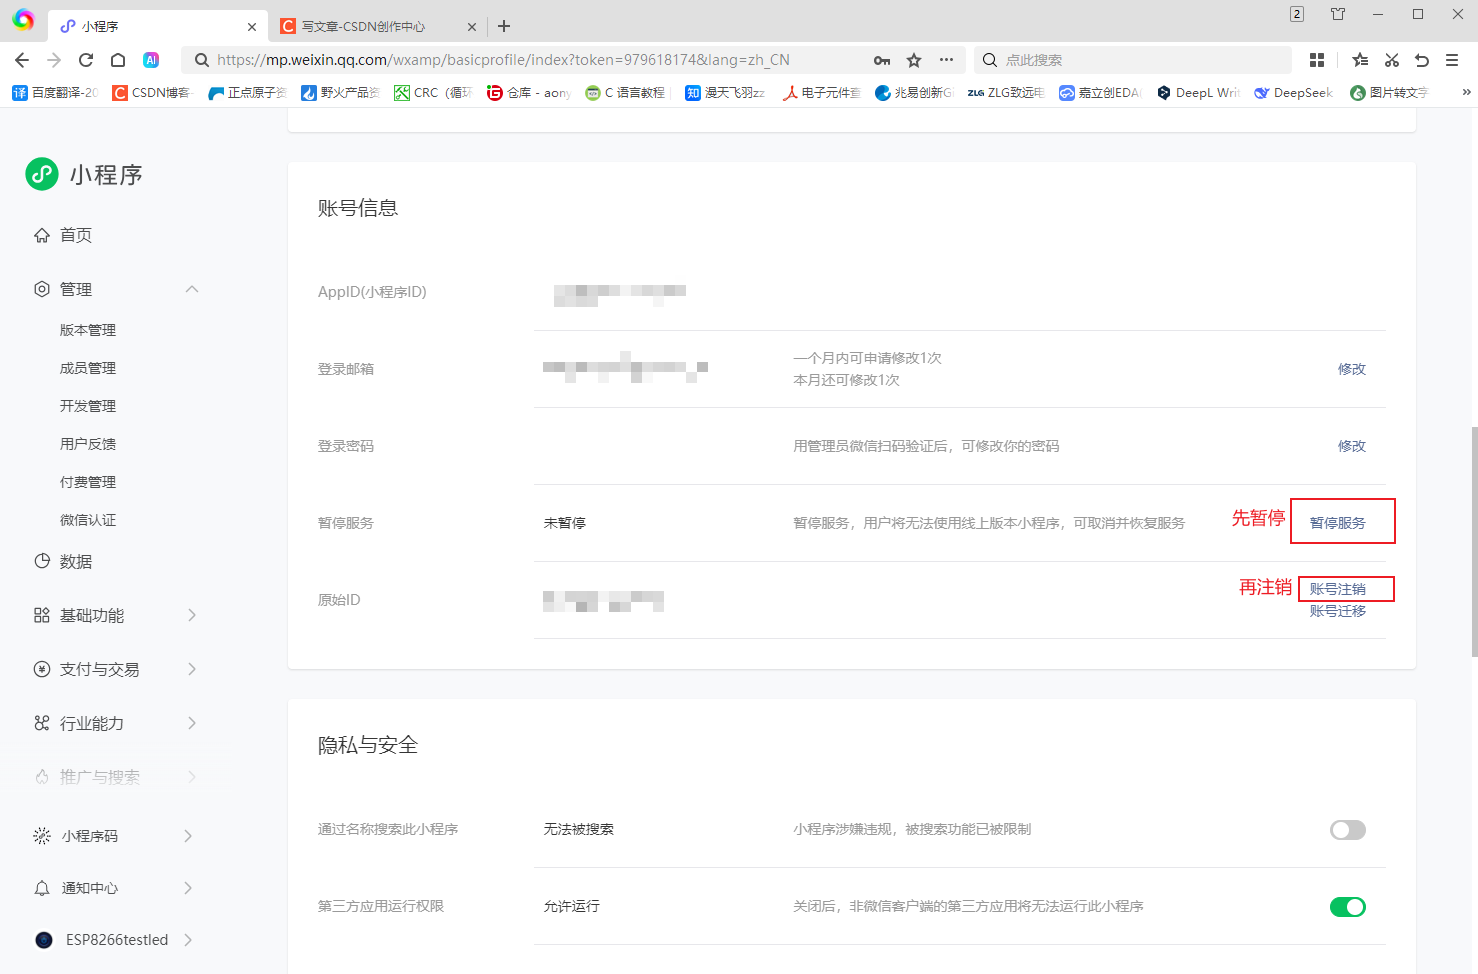Click the saved password key icon
The image size is (1478, 974).
click(x=882, y=60)
